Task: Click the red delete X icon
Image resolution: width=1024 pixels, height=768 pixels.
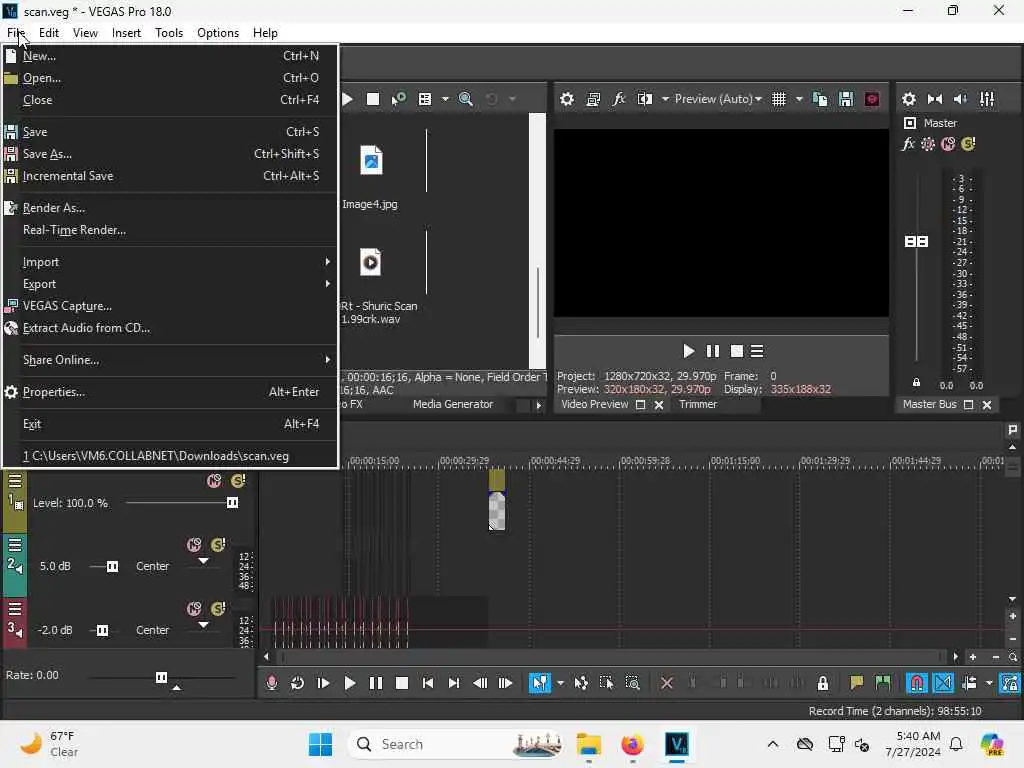Action: click(667, 683)
